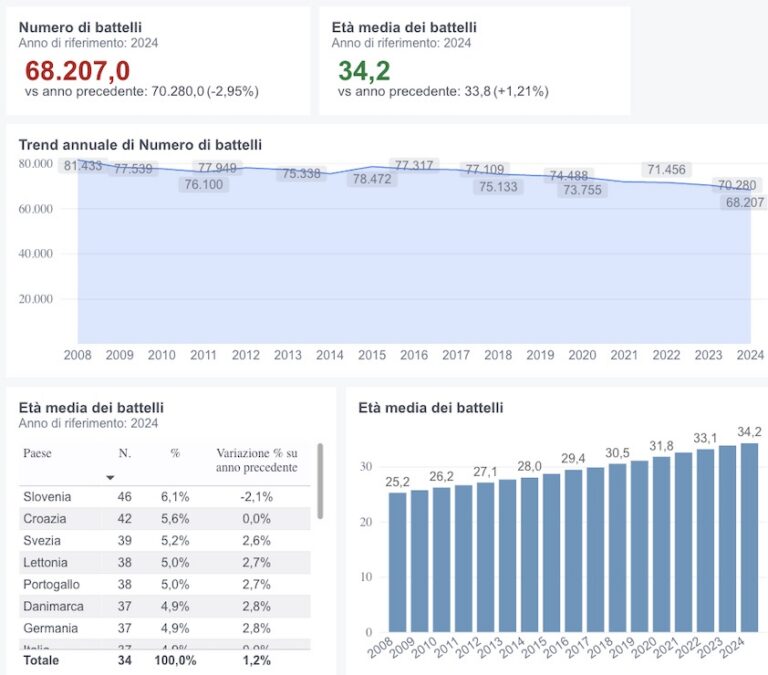
Task: Click the 100,0% total percentage cell
Action: (175, 660)
